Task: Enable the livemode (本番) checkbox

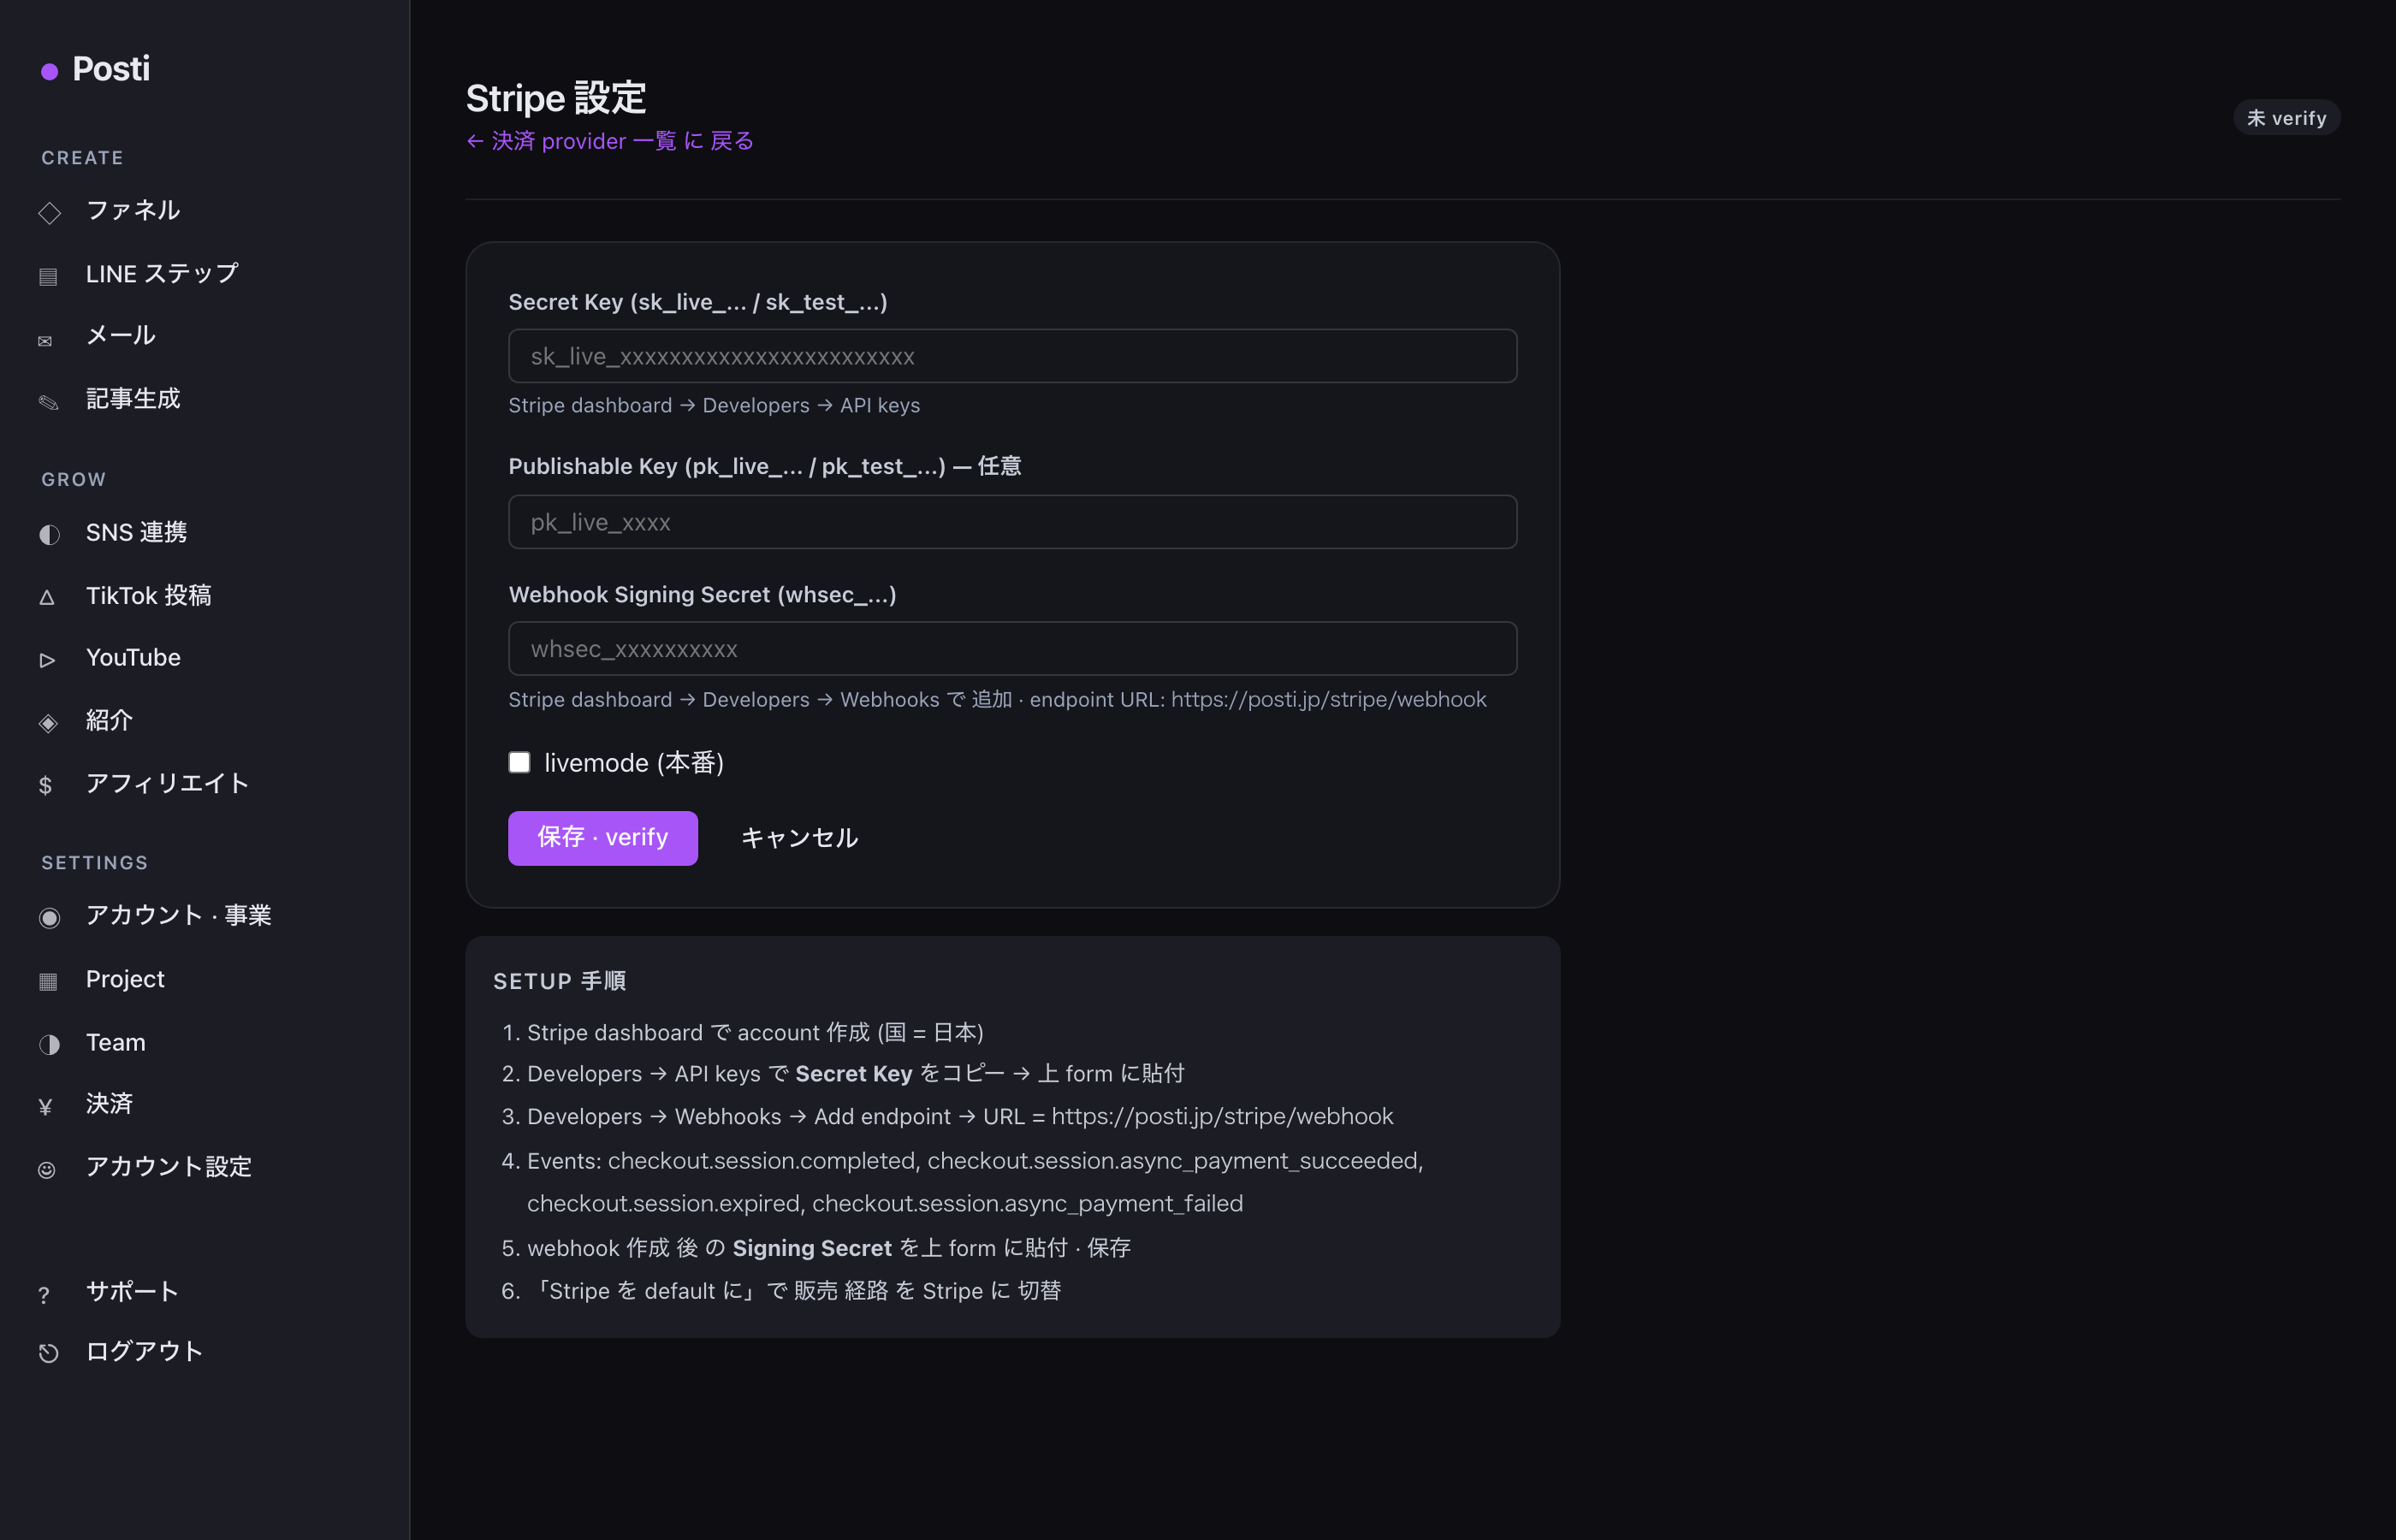Action: click(x=519, y=762)
